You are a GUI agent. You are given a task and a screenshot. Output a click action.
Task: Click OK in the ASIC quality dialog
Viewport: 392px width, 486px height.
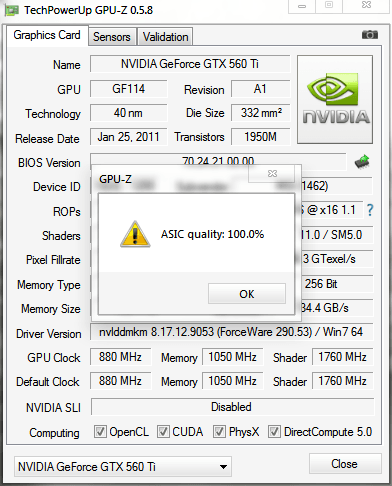pos(247,294)
